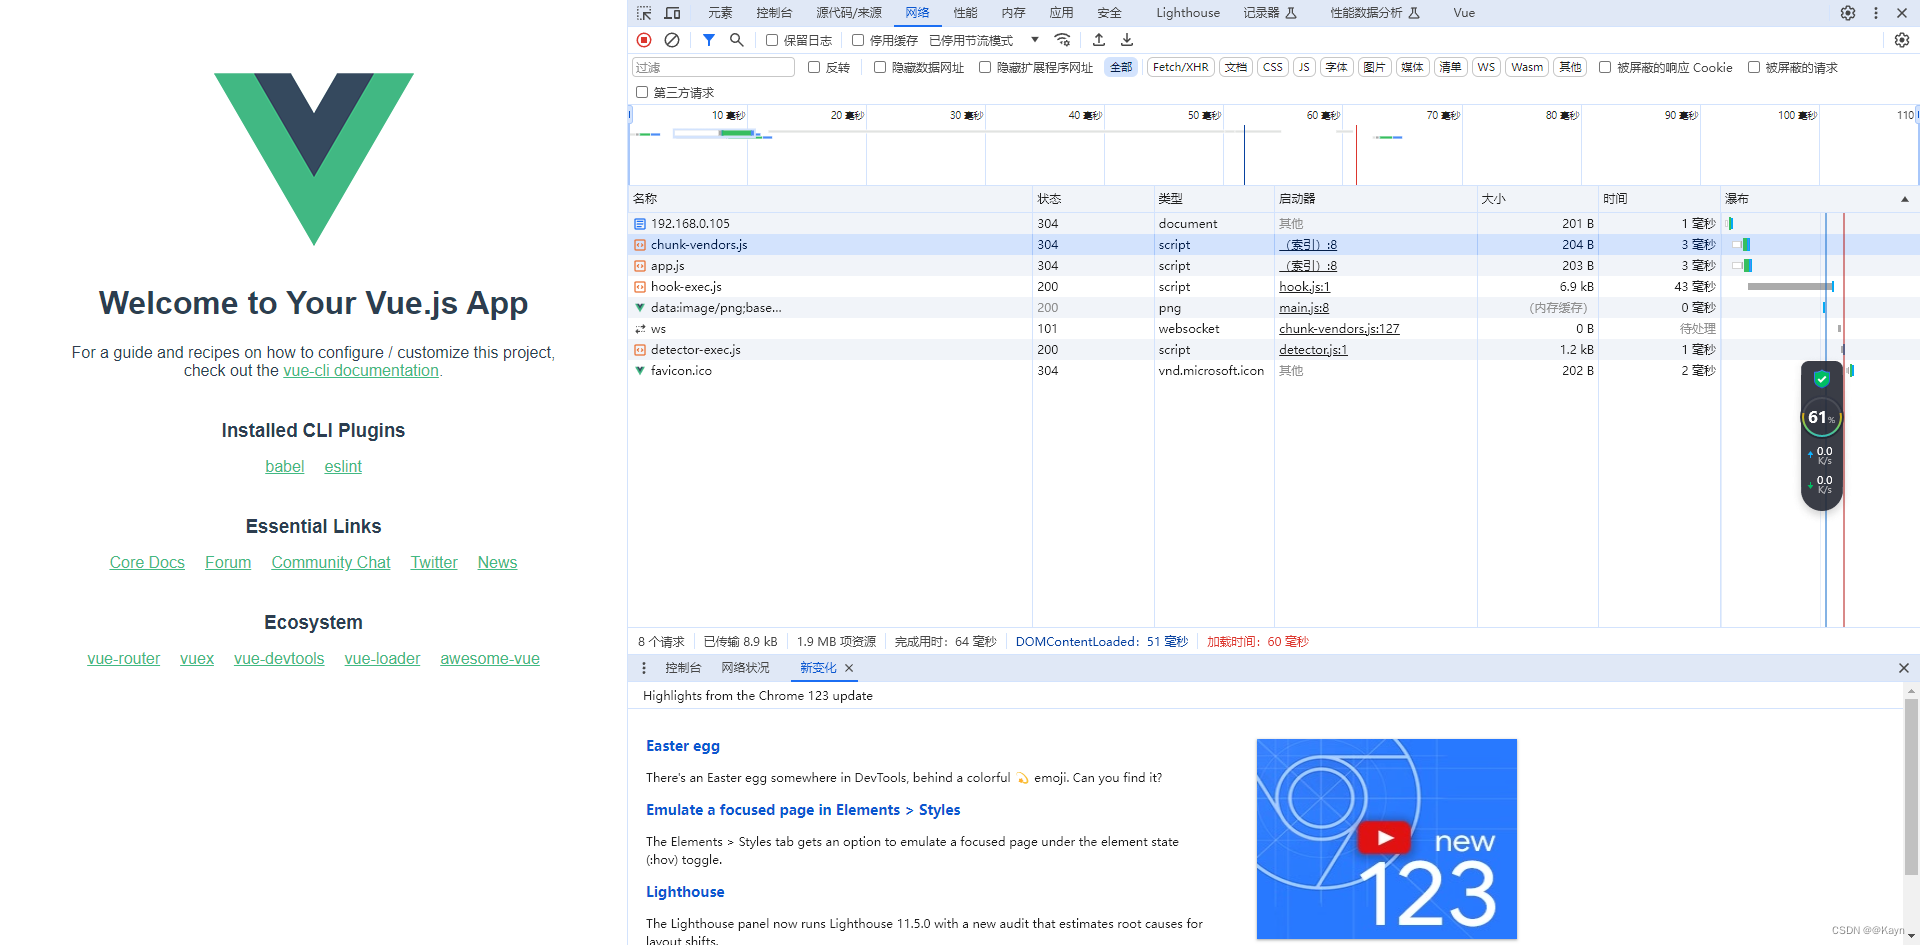1920x945 pixels.
Task: Sort by 瀑布 column arrow
Action: tap(1905, 199)
